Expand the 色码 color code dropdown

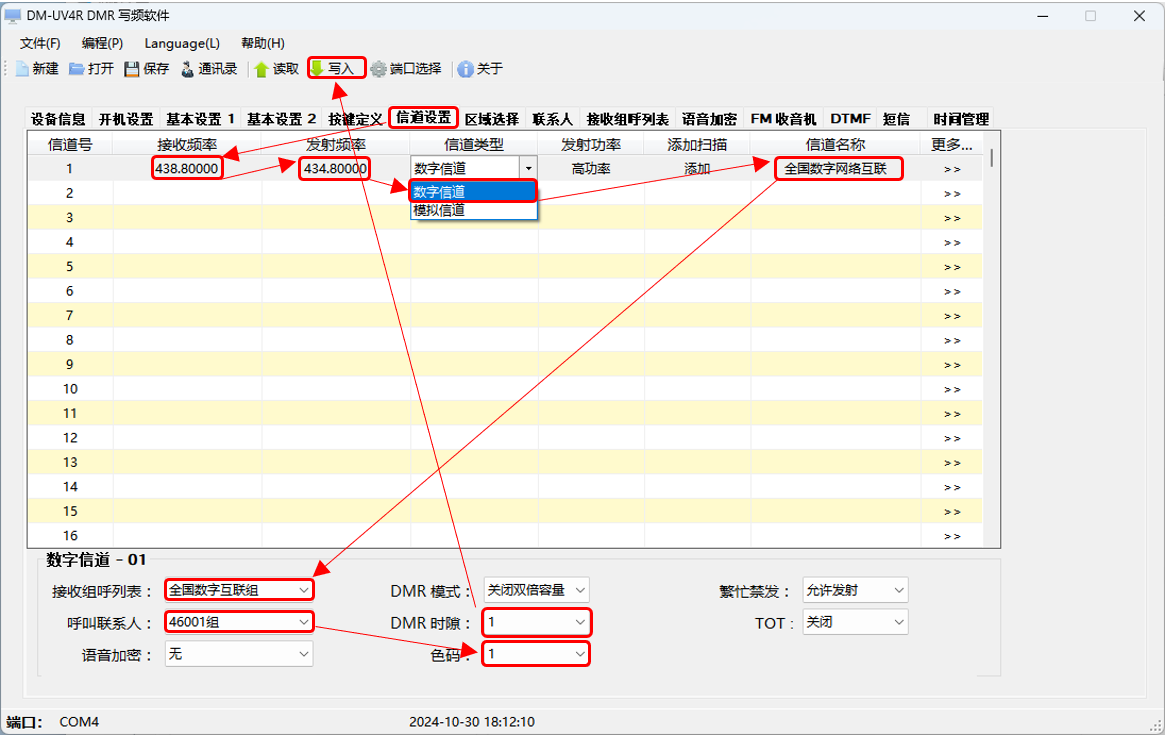[580, 654]
